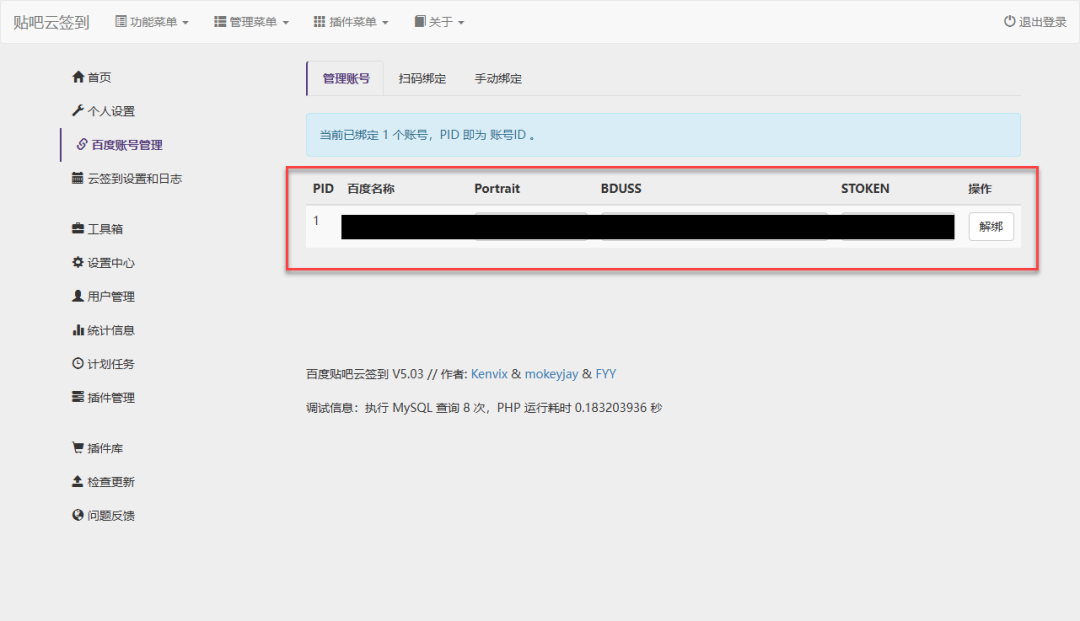Click the bar chart icon for 统计信息
The width and height of the screenshot is (1080, 621).
tap(78, 330)
